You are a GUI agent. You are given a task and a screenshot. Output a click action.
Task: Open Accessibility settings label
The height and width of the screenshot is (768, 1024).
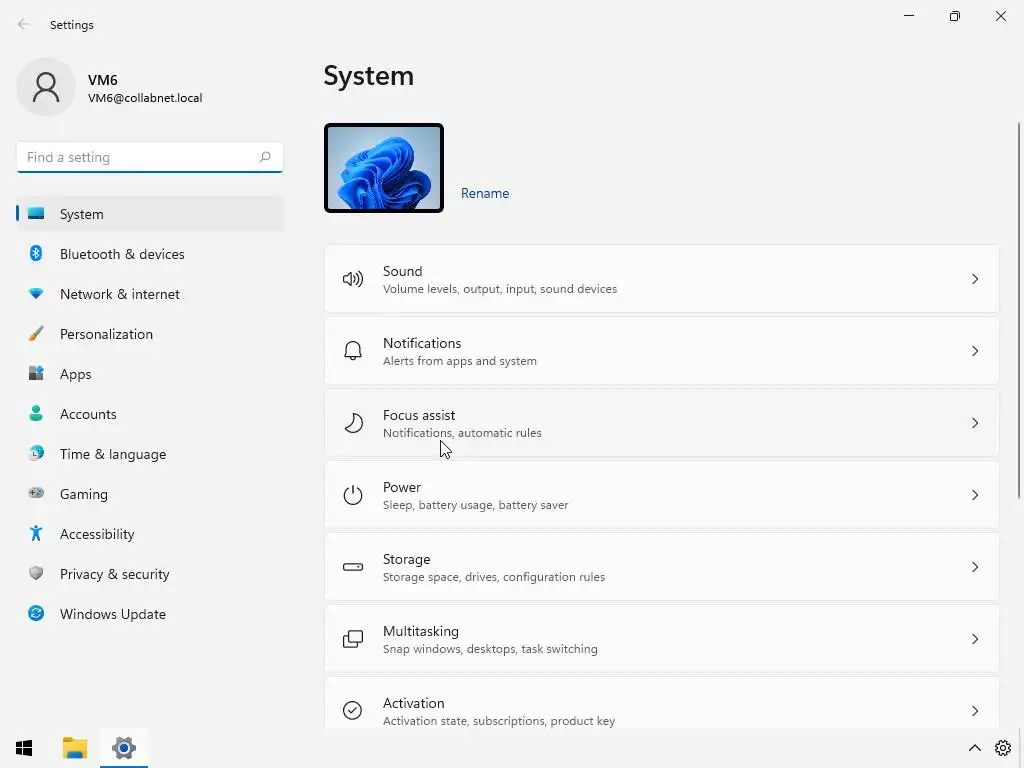tap(97, 534)
